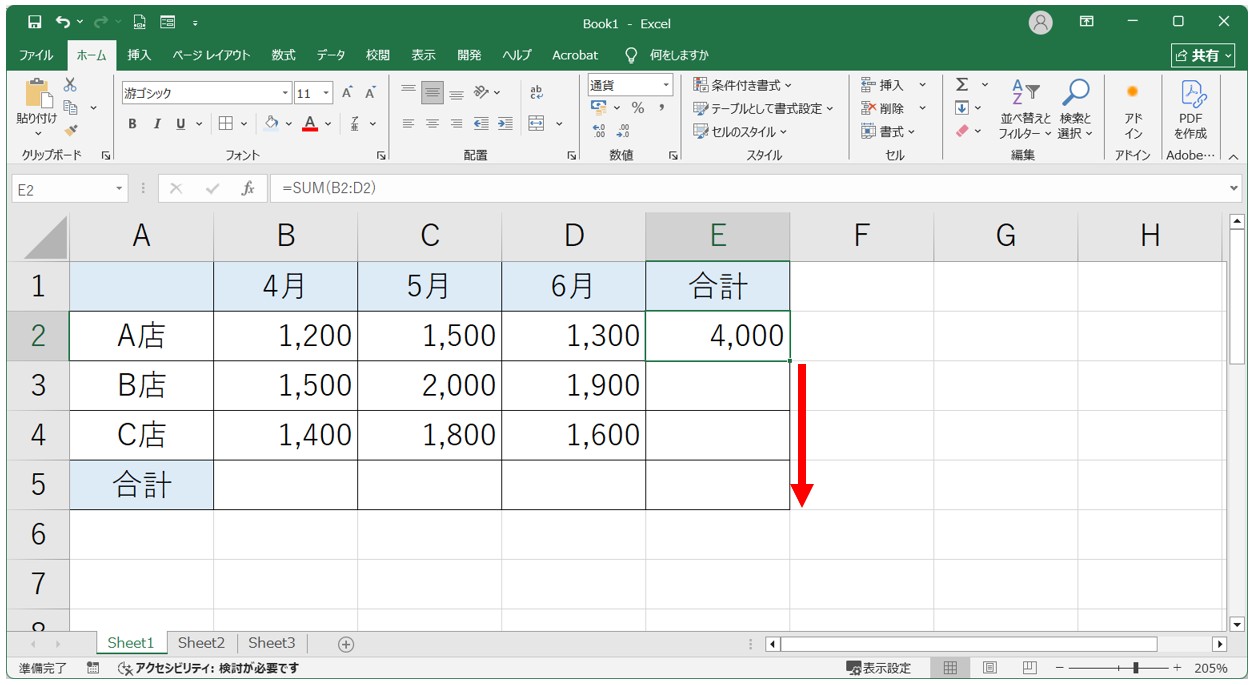Switch to the データ tab
The width and height of the screenshot is (1254, 685).
pyautogui.click(x=331, y=55)
